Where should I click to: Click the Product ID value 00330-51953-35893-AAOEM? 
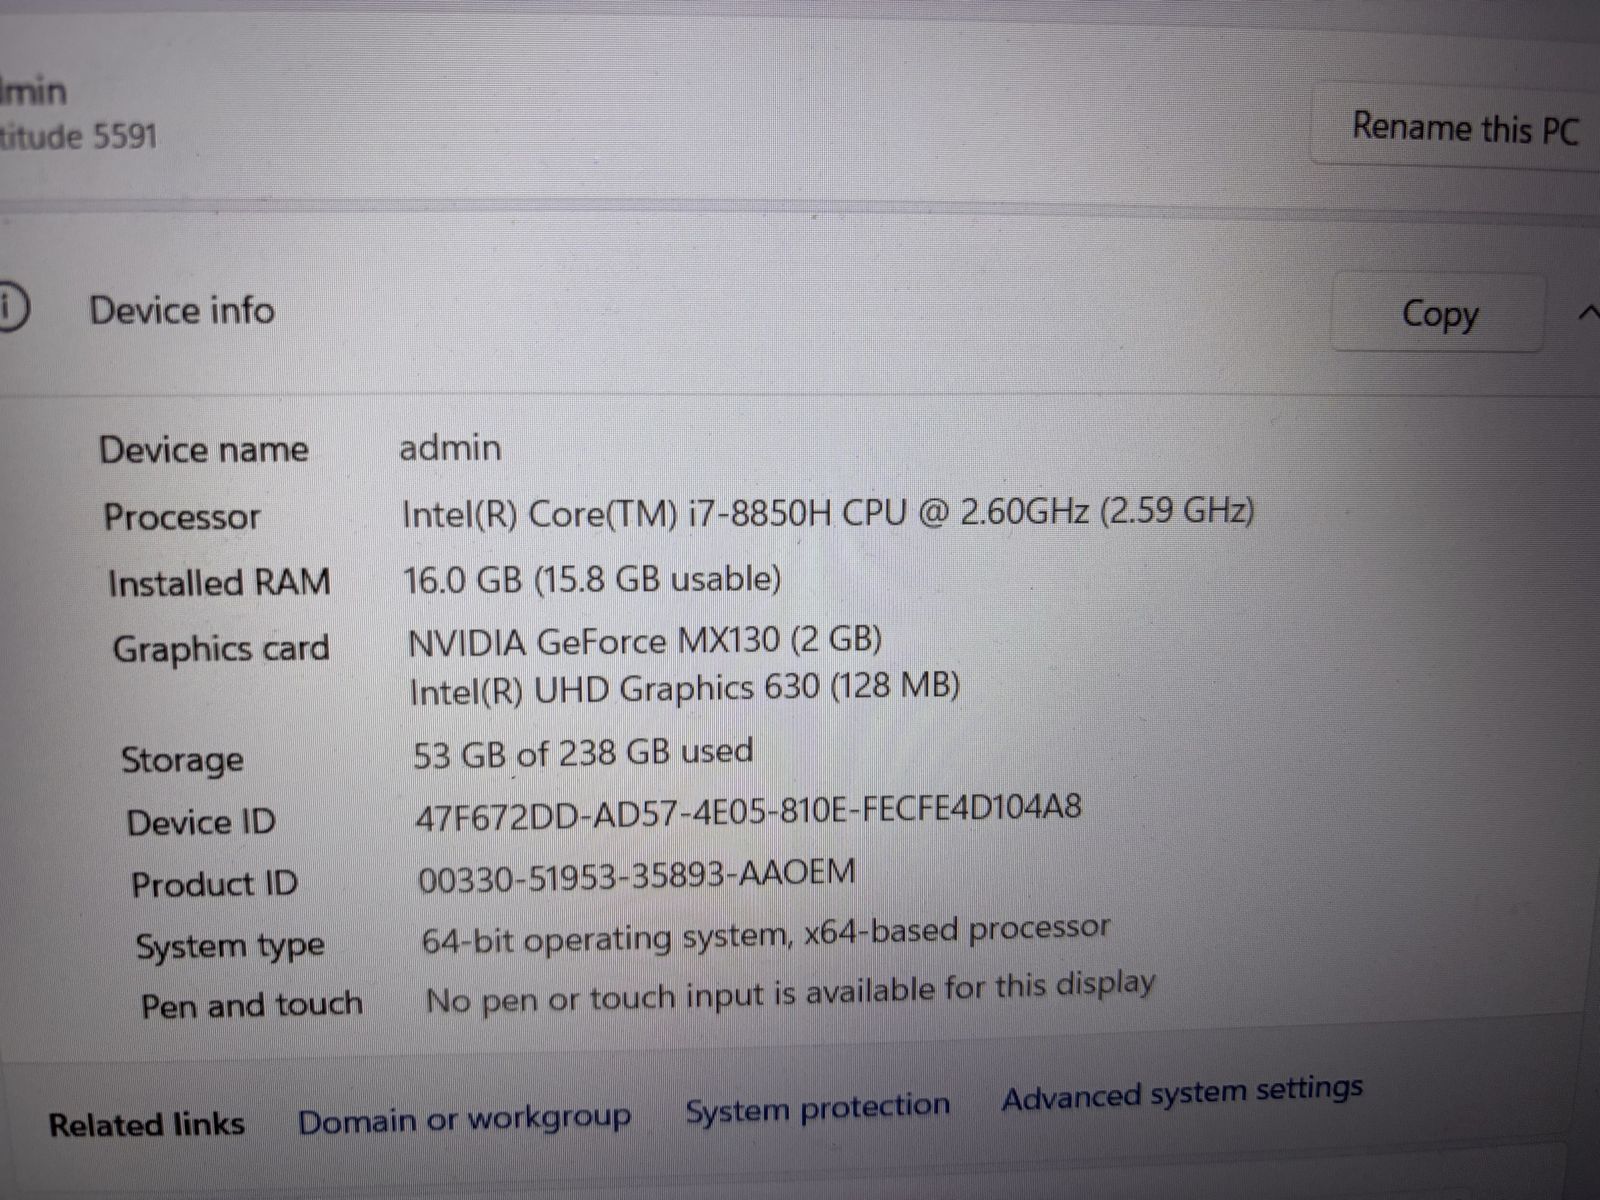[x=636, y=876]
